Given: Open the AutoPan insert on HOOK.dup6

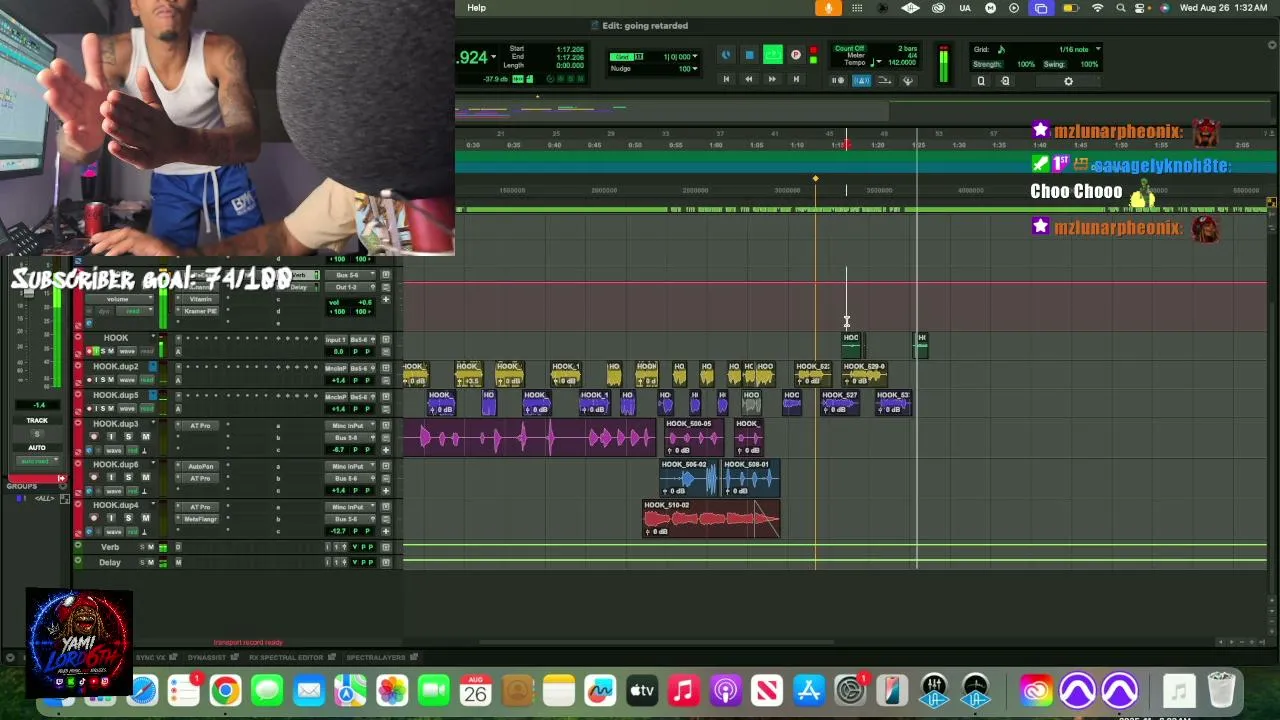Looking at the screenshot, I should [x=201, y=466].
